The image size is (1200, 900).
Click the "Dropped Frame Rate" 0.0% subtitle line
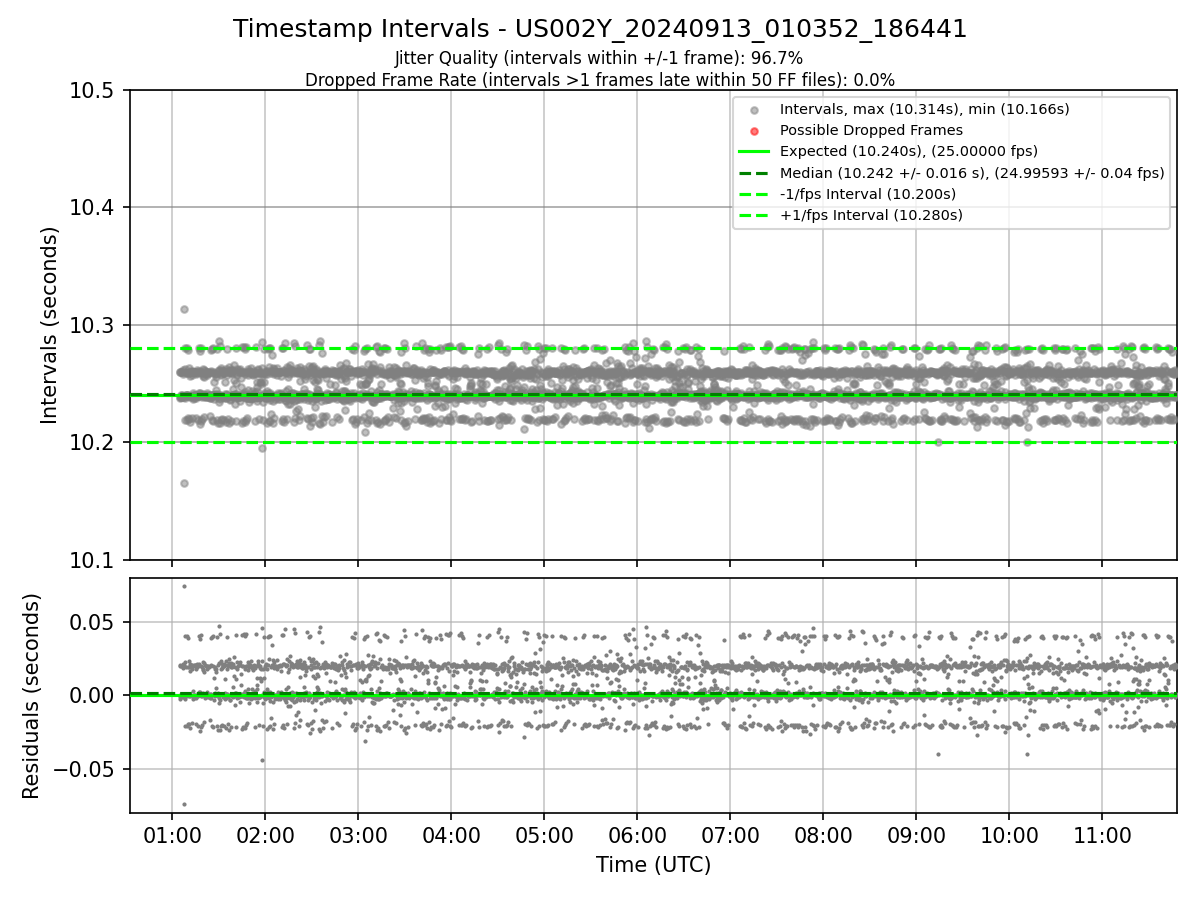pyautogui.click(x=600, y=80)
